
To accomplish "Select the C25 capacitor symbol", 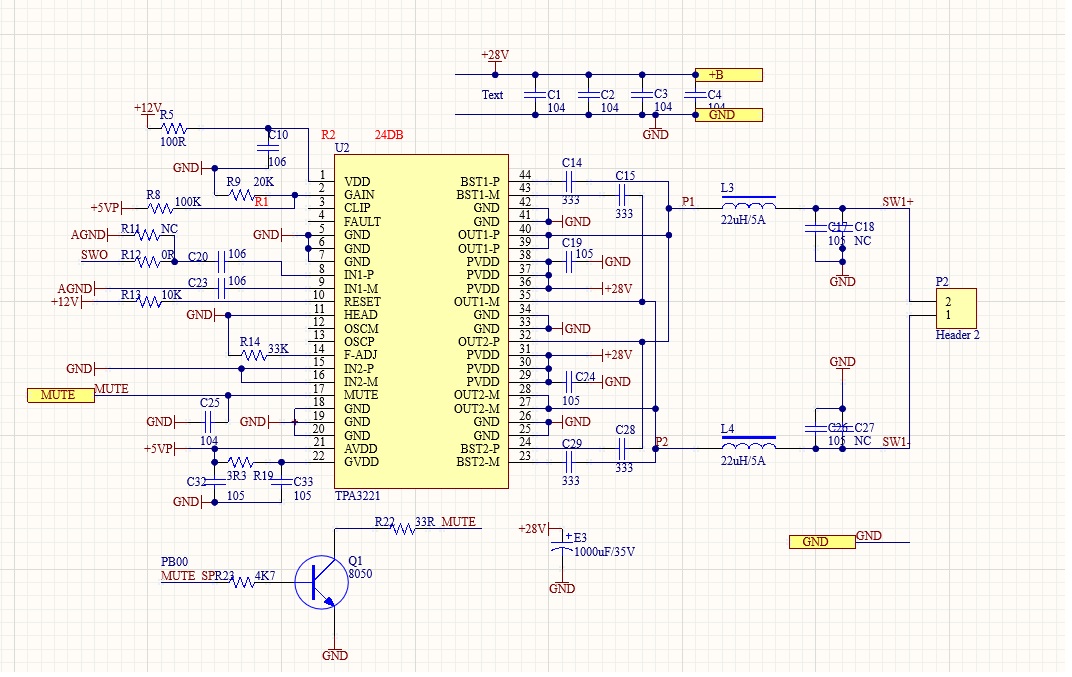I will tap(209, 422).
